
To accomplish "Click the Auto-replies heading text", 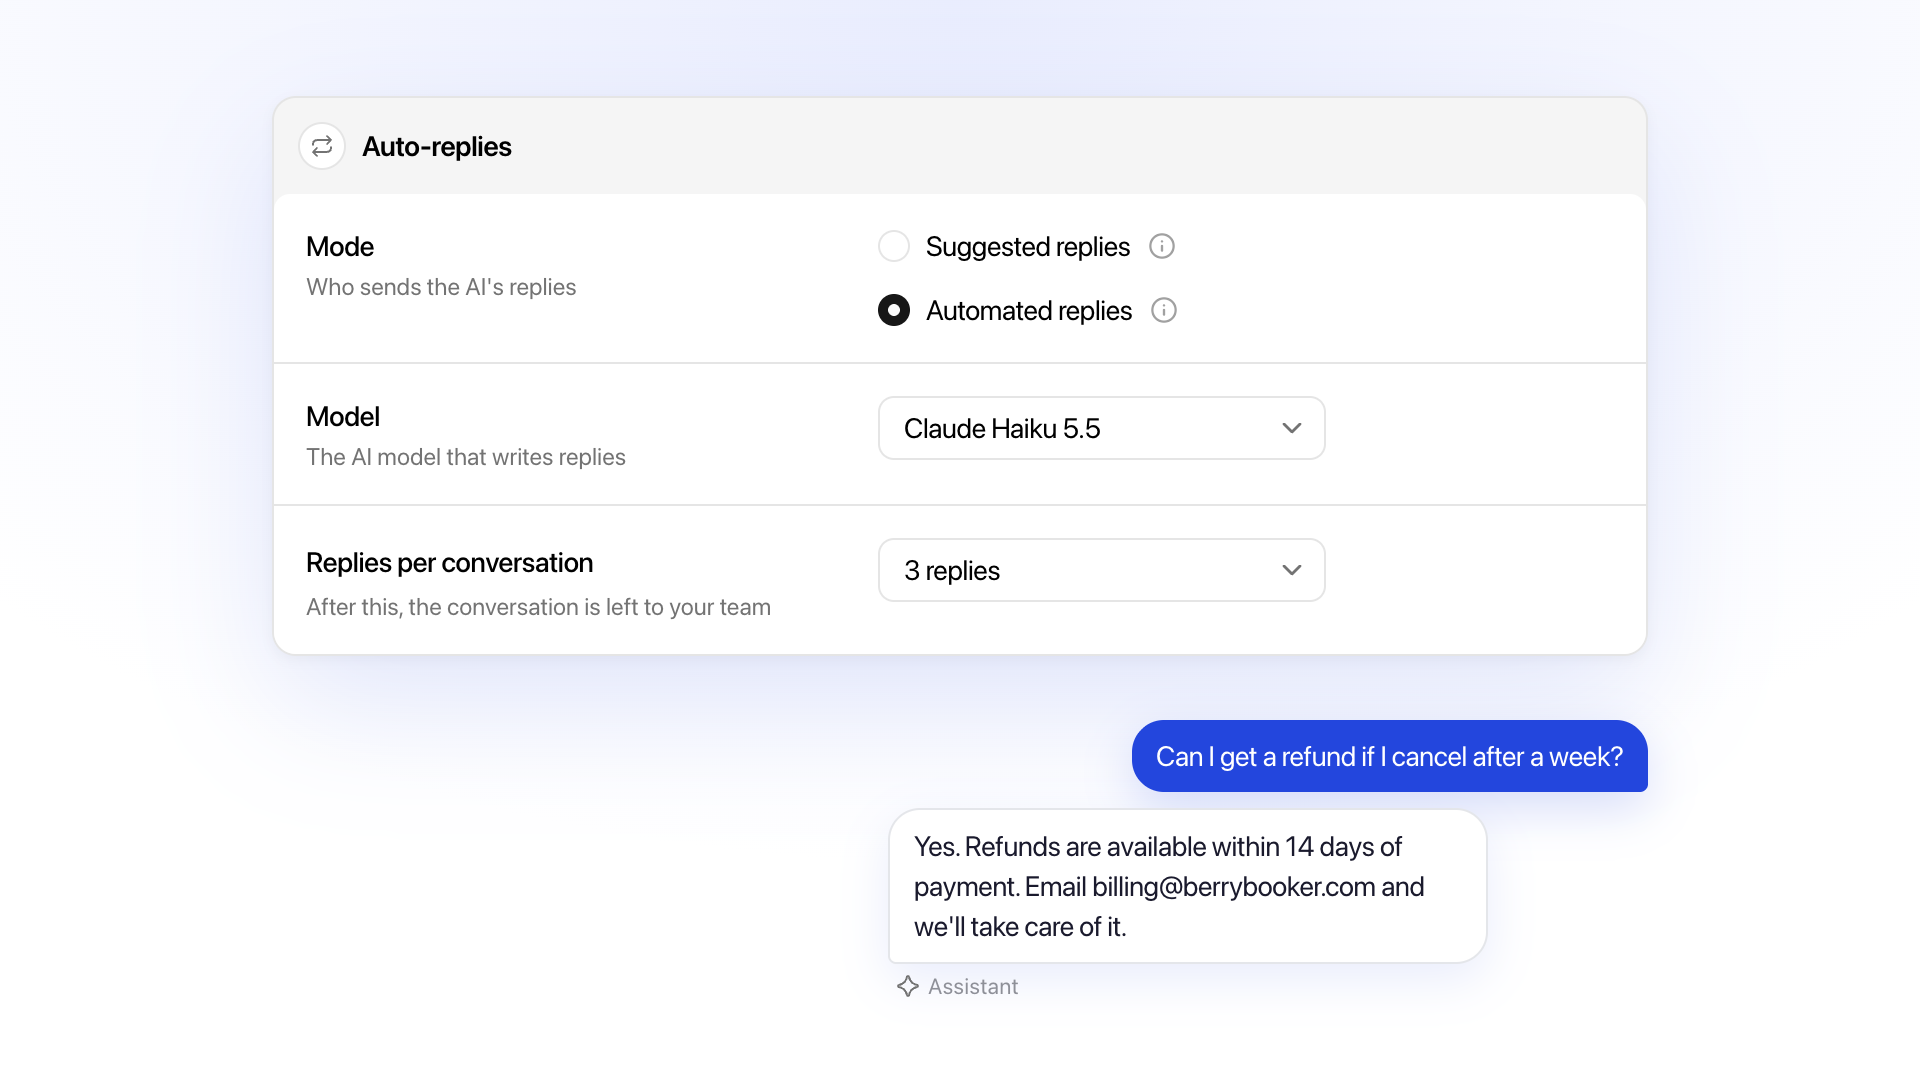I will coord(437,146).
